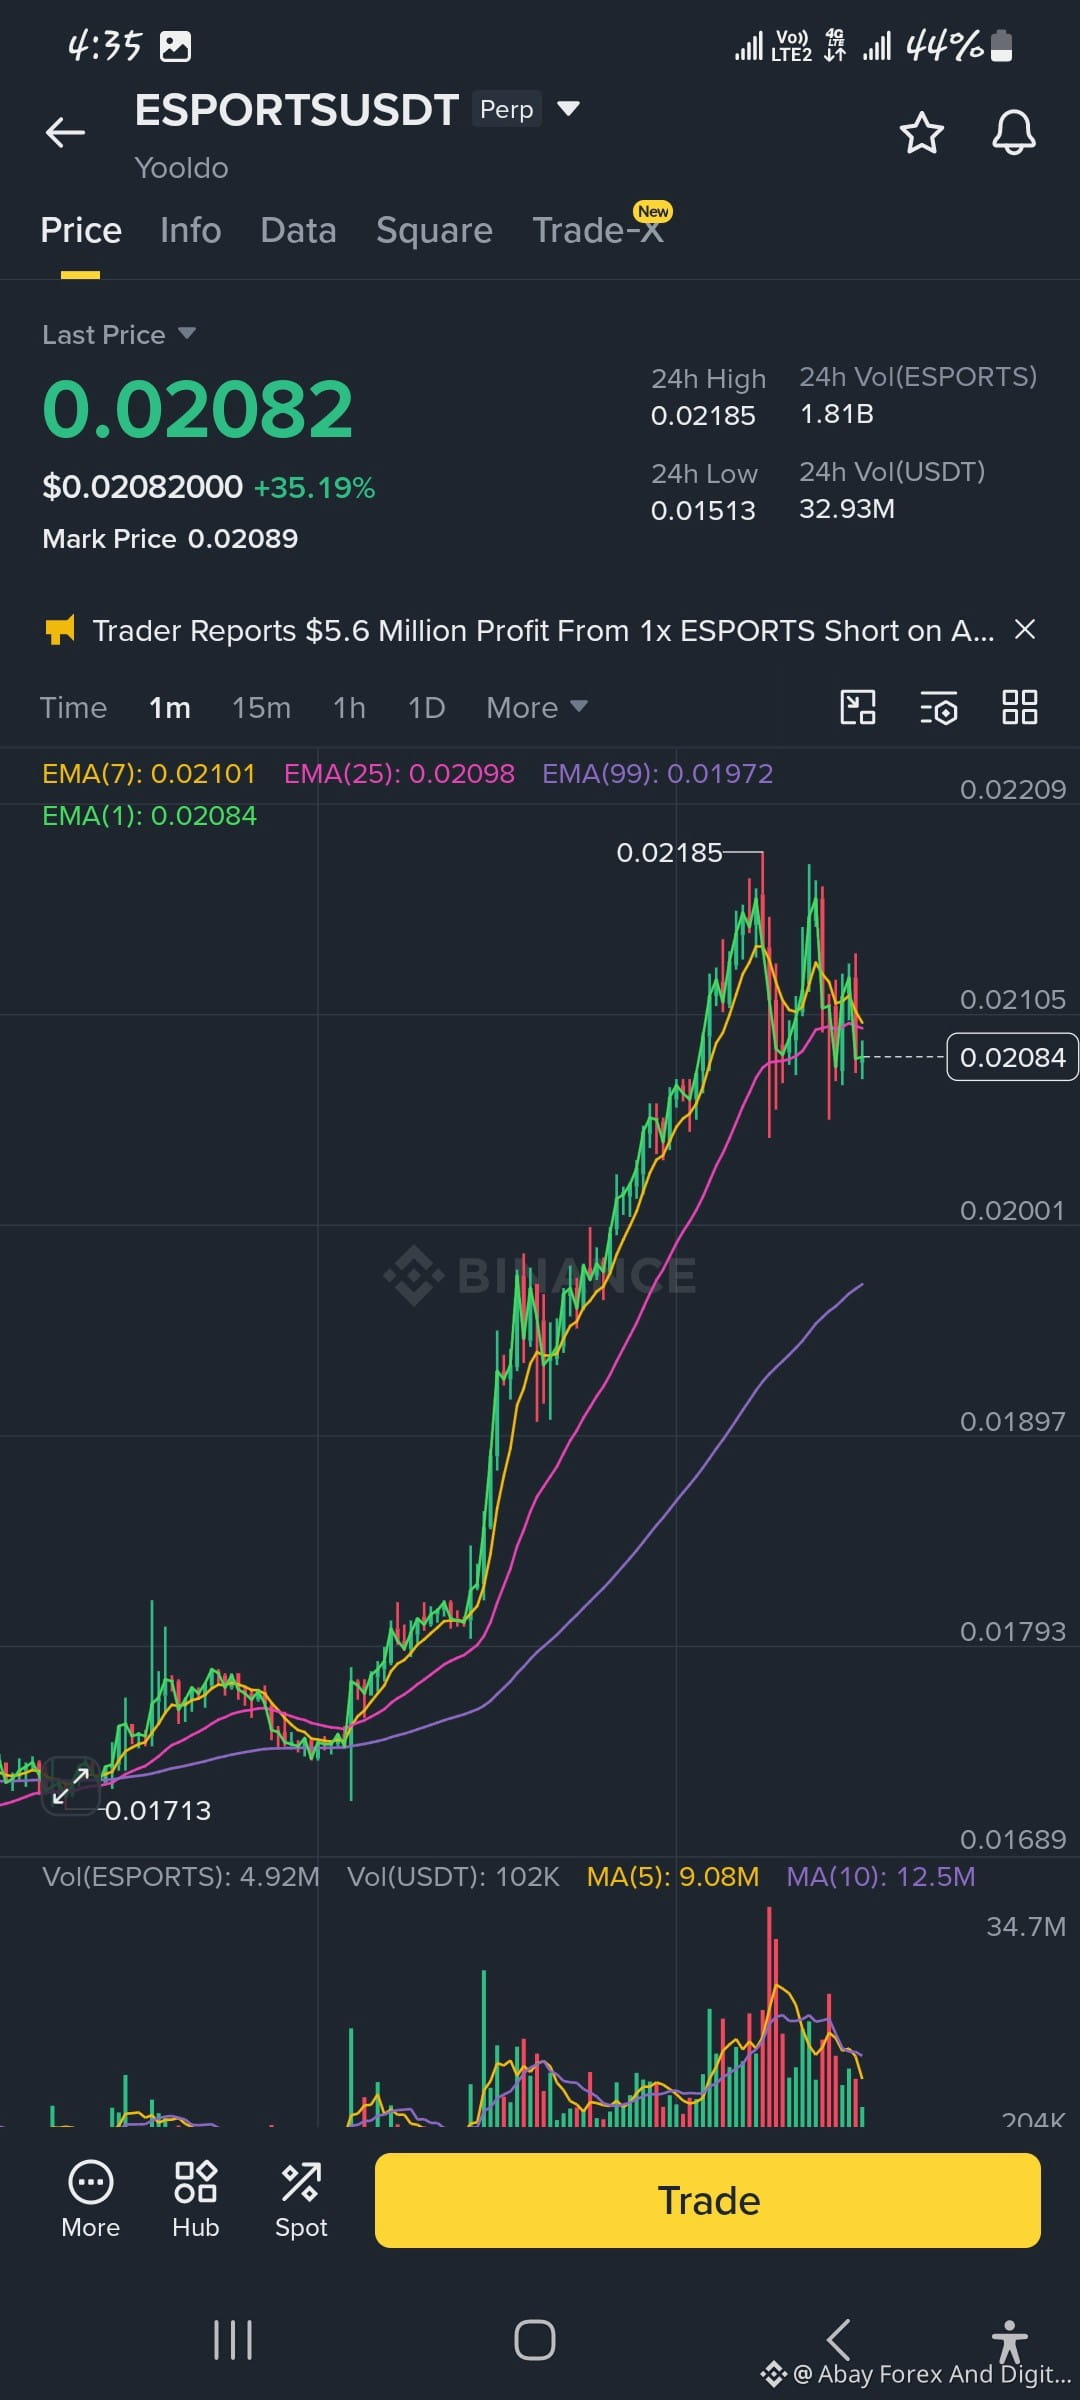Tap the EMA(25): 0.02098 indicator label
The width and height of the screenshot is (1080, 2400).
tap(399, 773)
